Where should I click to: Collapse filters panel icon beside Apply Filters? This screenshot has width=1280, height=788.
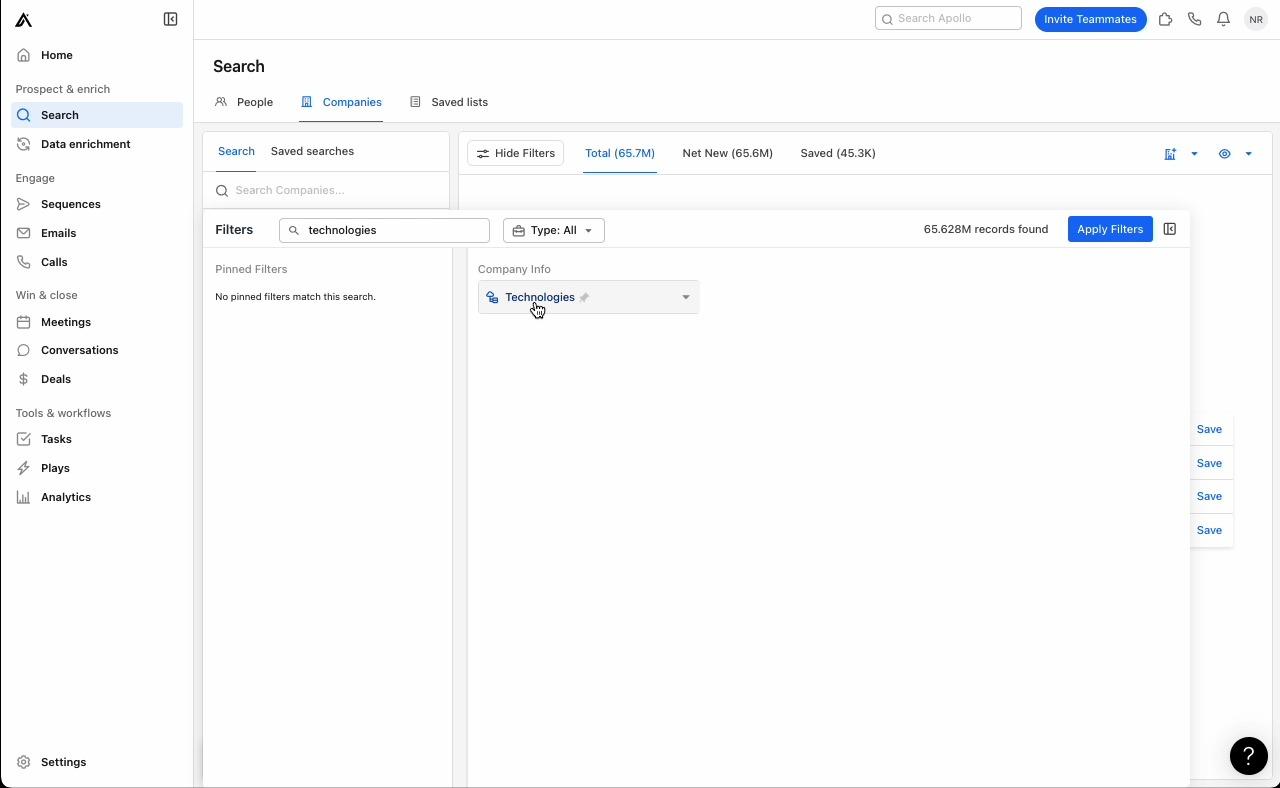pos(1169,229)
